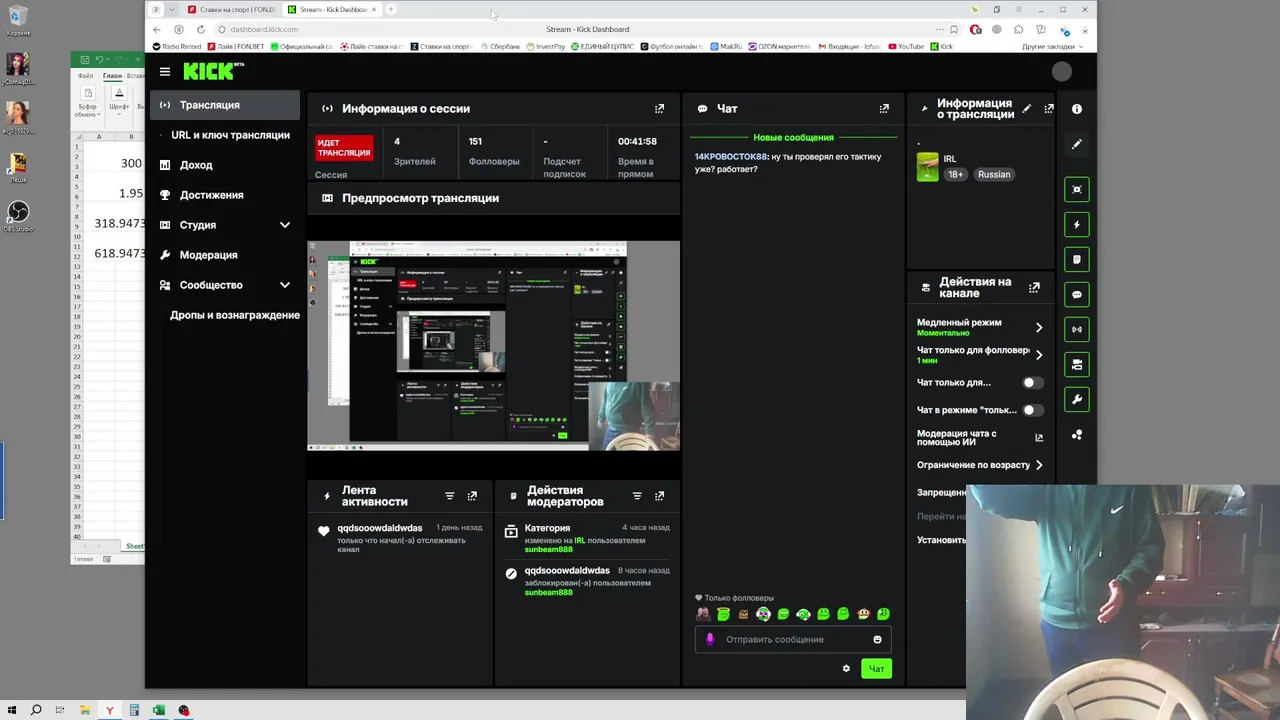Switch to the Stream - Kick Dashboard tab
The width and height of the screenshot is (1280, 720).
331,9
